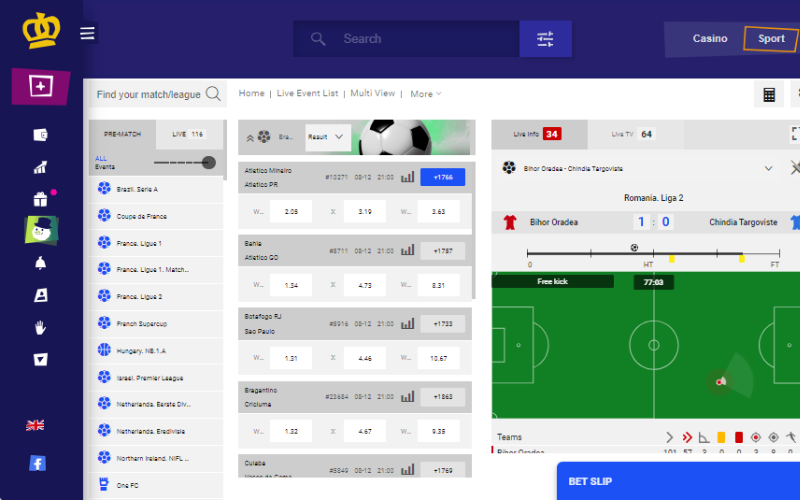Open stats for Bahia match
Viewport: 800px width, 500px height.
point(407,251)
